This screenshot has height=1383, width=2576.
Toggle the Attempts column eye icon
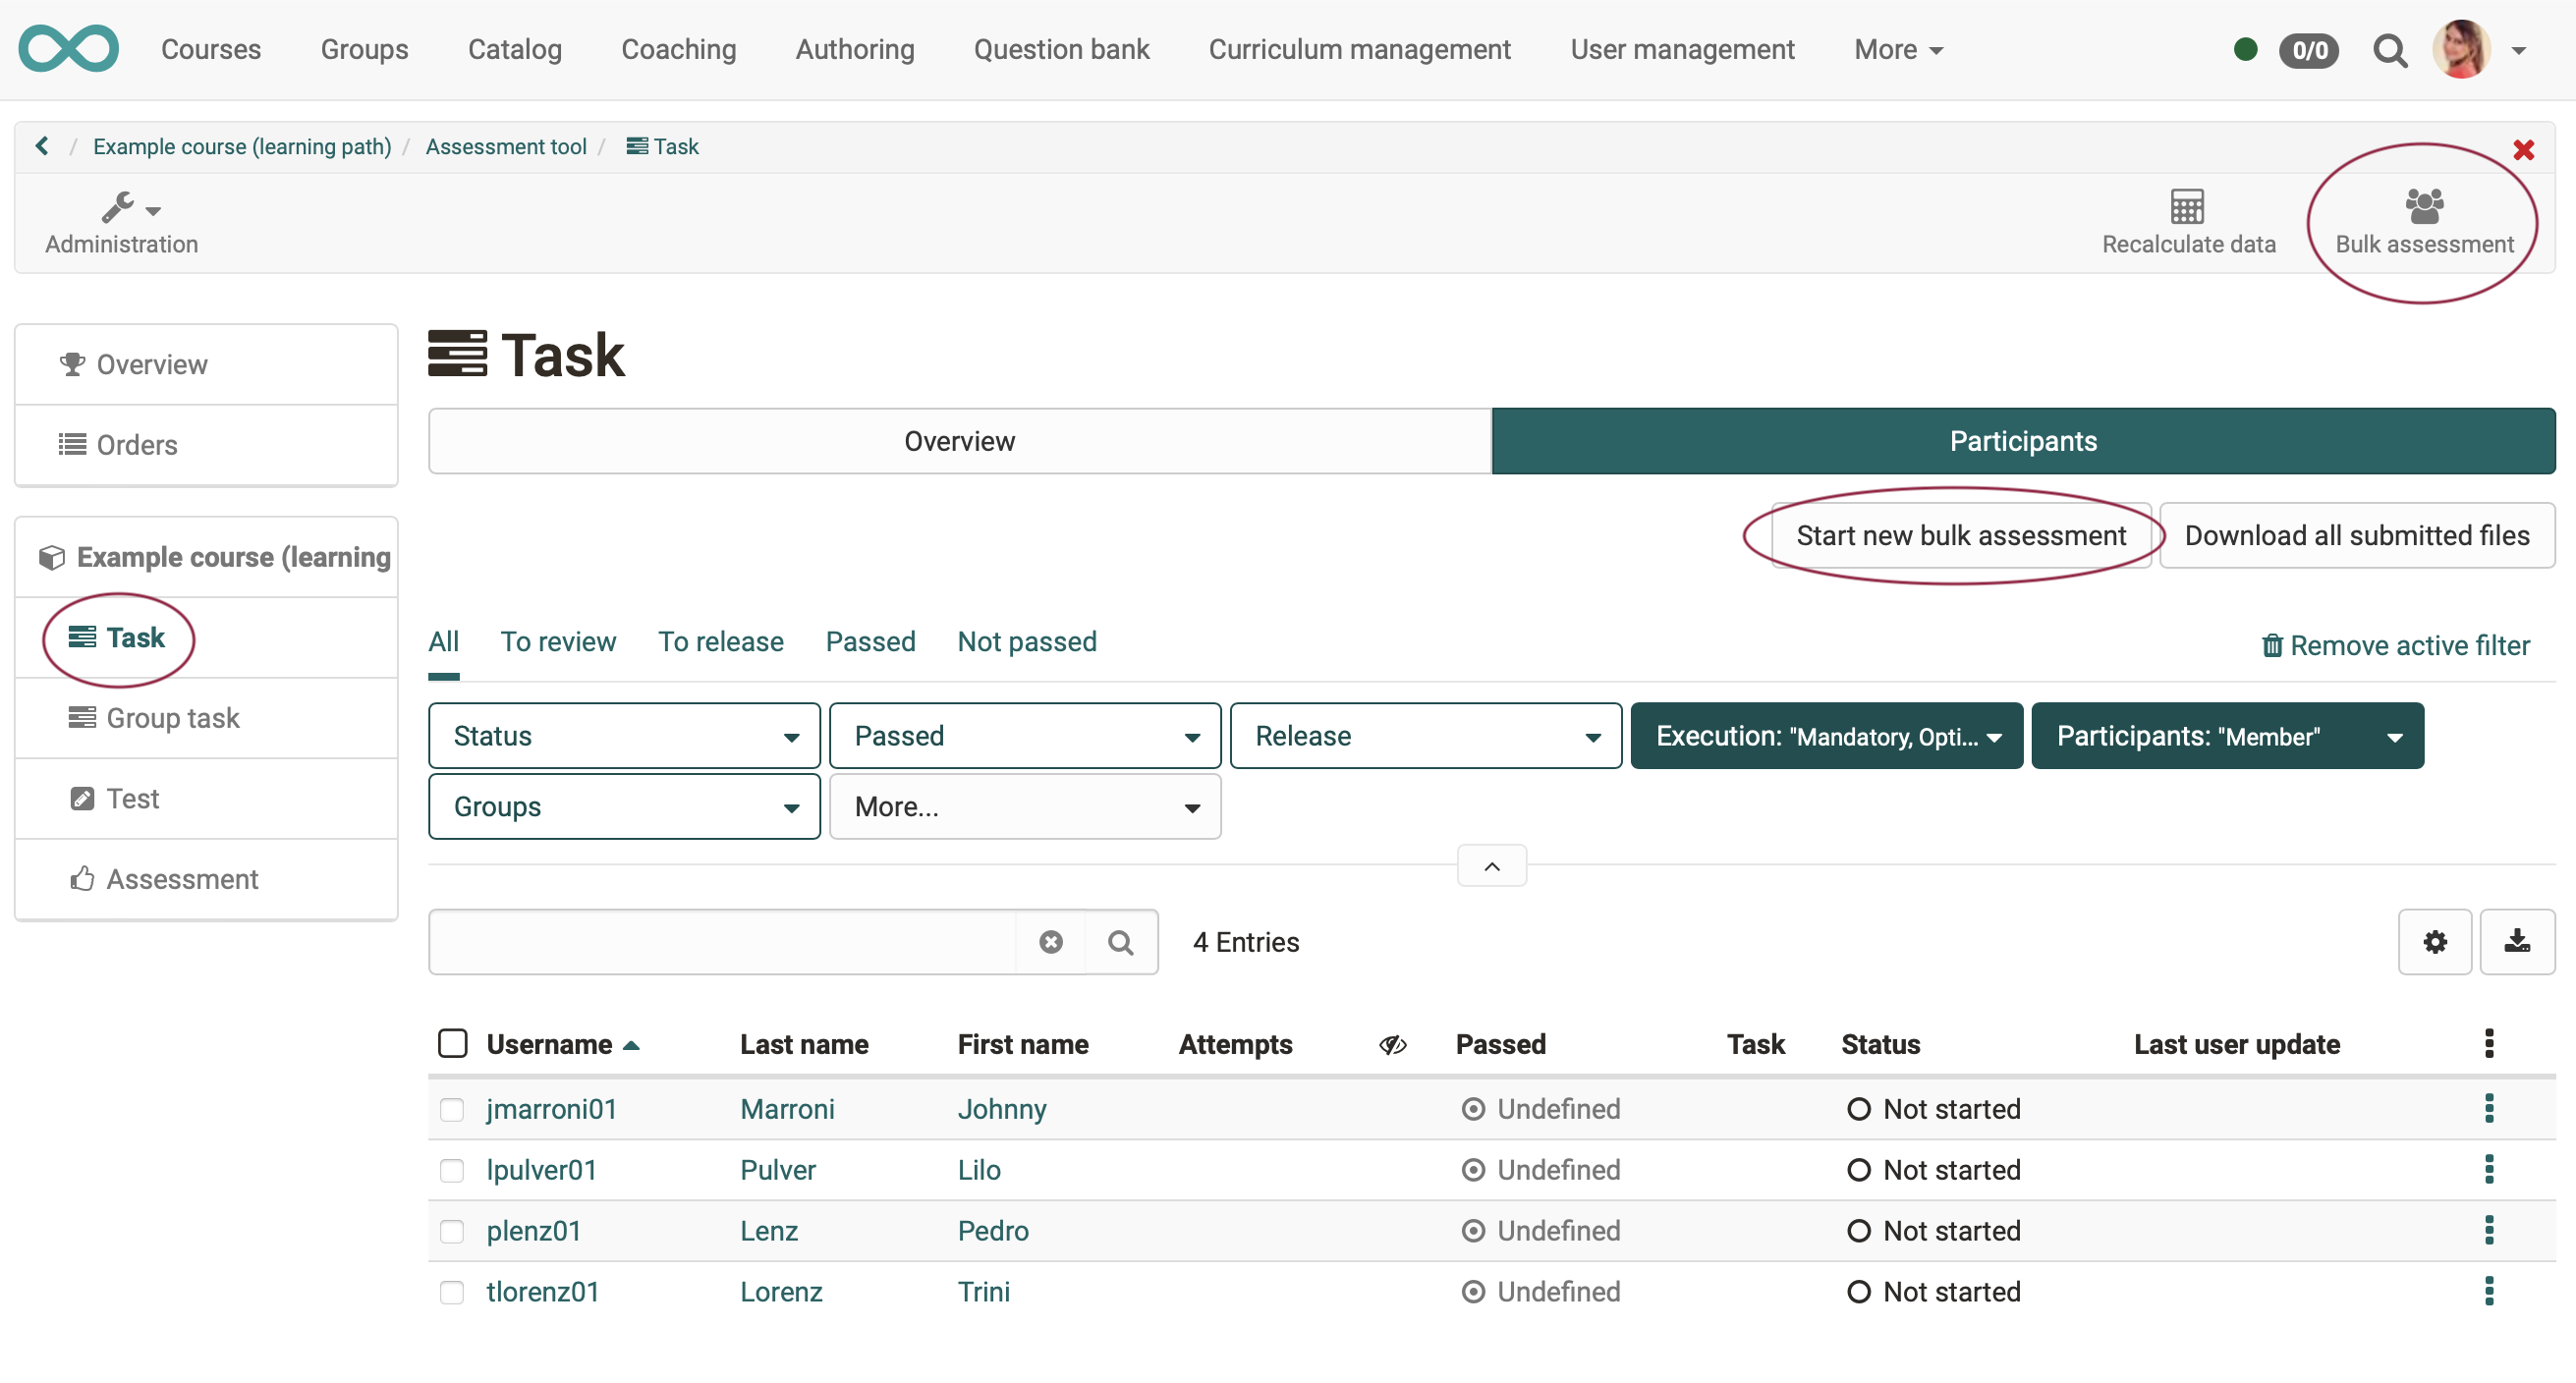point(1392,1044)
